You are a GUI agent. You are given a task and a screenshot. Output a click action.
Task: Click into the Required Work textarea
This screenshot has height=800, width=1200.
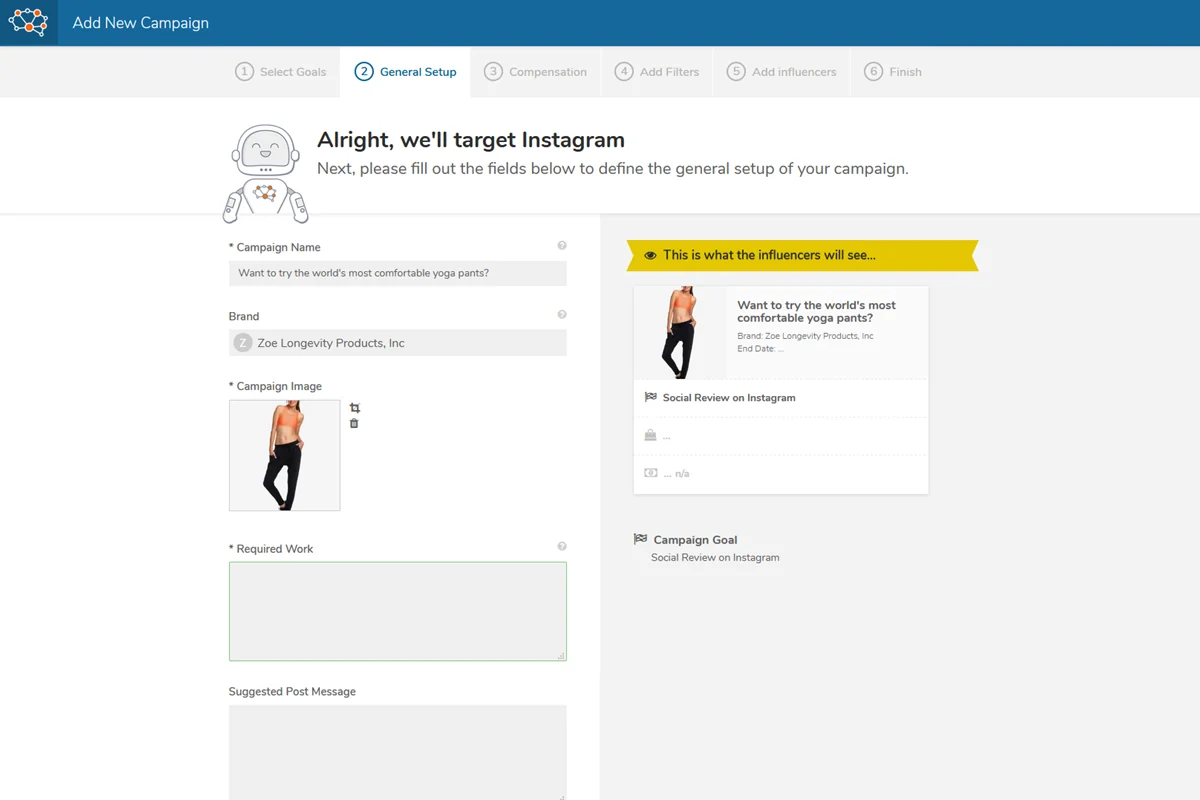click(x=398, y=611)
